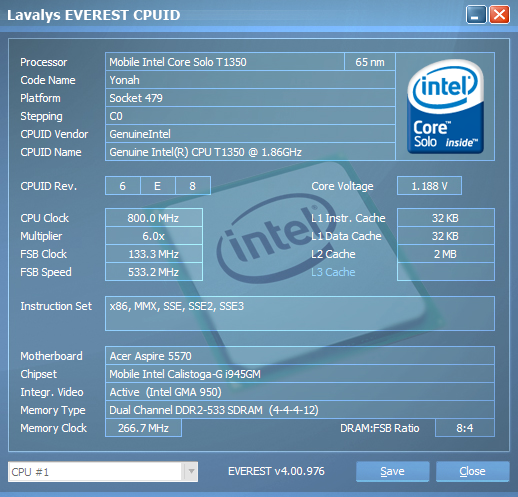Click the 533.2 MHz FSB speed value
518x497 pixels.
pyautogui.click(x=154, y=272)
